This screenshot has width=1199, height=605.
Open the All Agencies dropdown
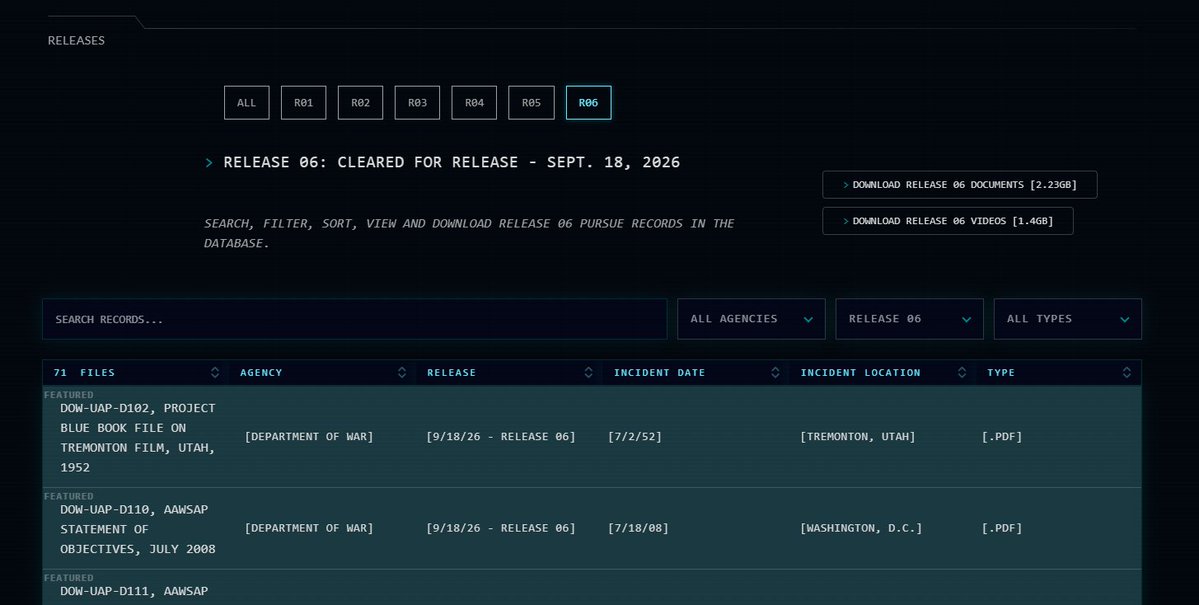(x=751, y=319)
